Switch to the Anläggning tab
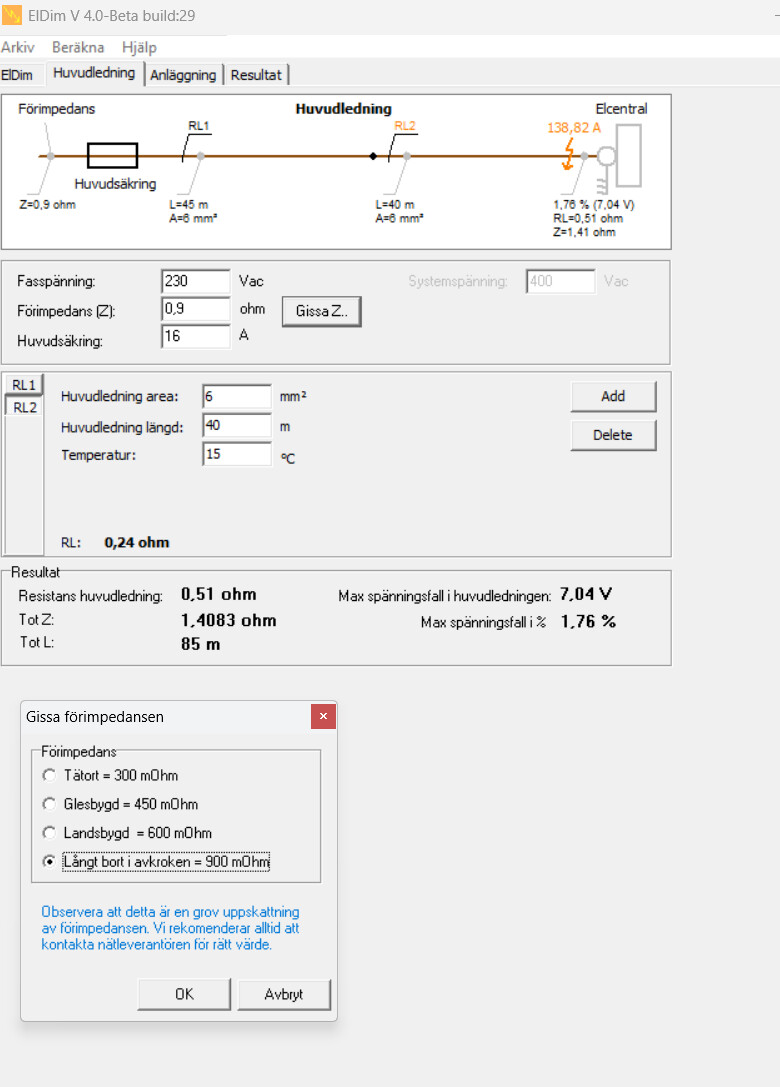This screenshot has width=780, height=1087. click(x=183, y=75)
